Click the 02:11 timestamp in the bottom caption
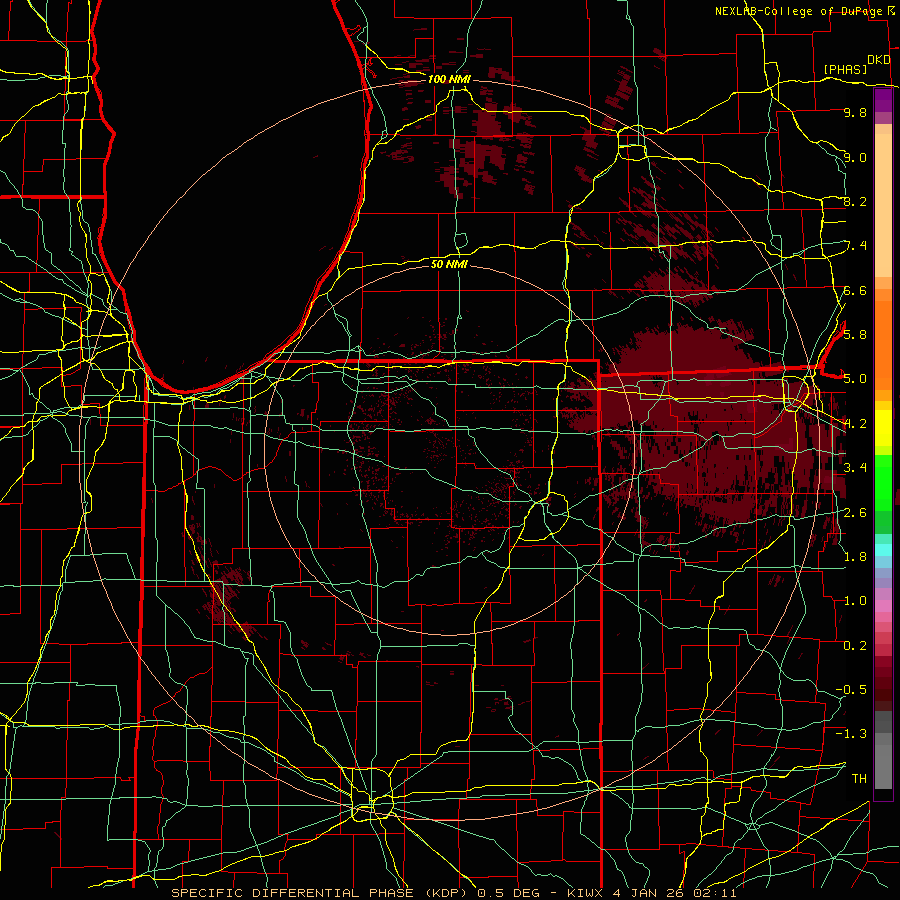Image resolution: width=900 pixels, height=900 pixels. (717, 893)
